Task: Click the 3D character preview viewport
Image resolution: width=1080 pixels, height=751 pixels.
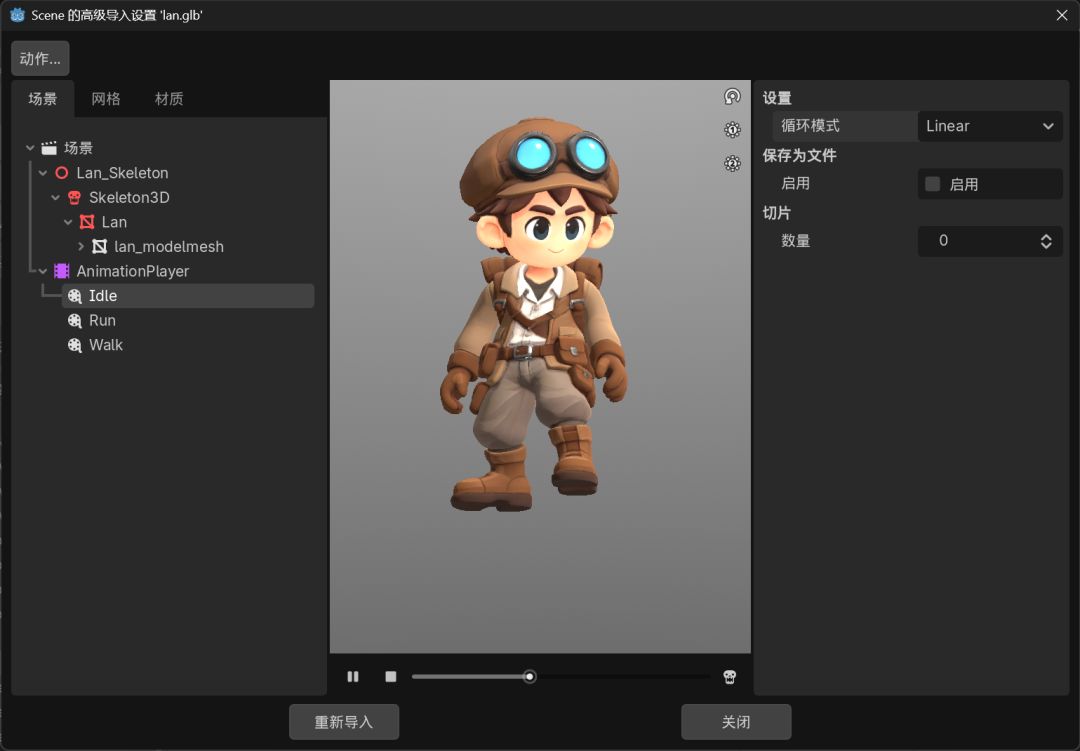Action: [x=540, y=367]
